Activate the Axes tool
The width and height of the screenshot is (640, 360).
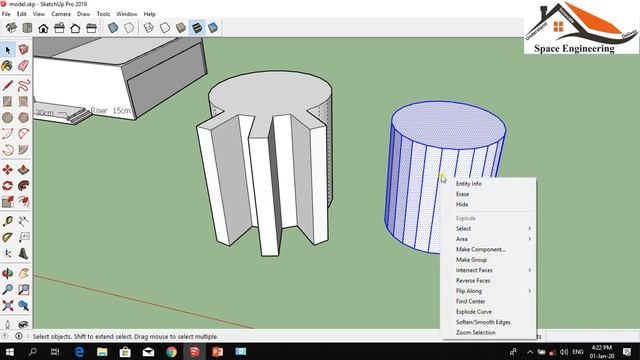(8, 253)
